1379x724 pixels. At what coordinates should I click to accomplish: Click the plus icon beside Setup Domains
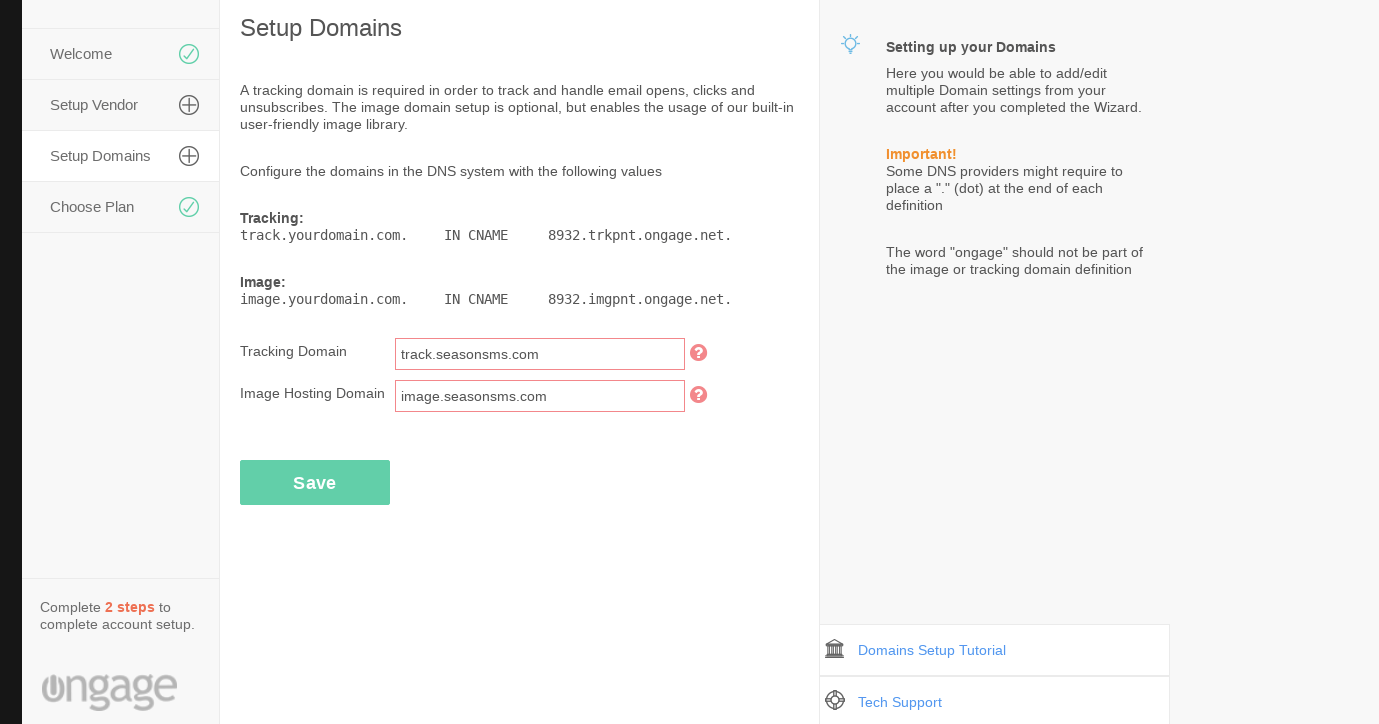pyautogui.click(x=189, y=156)
